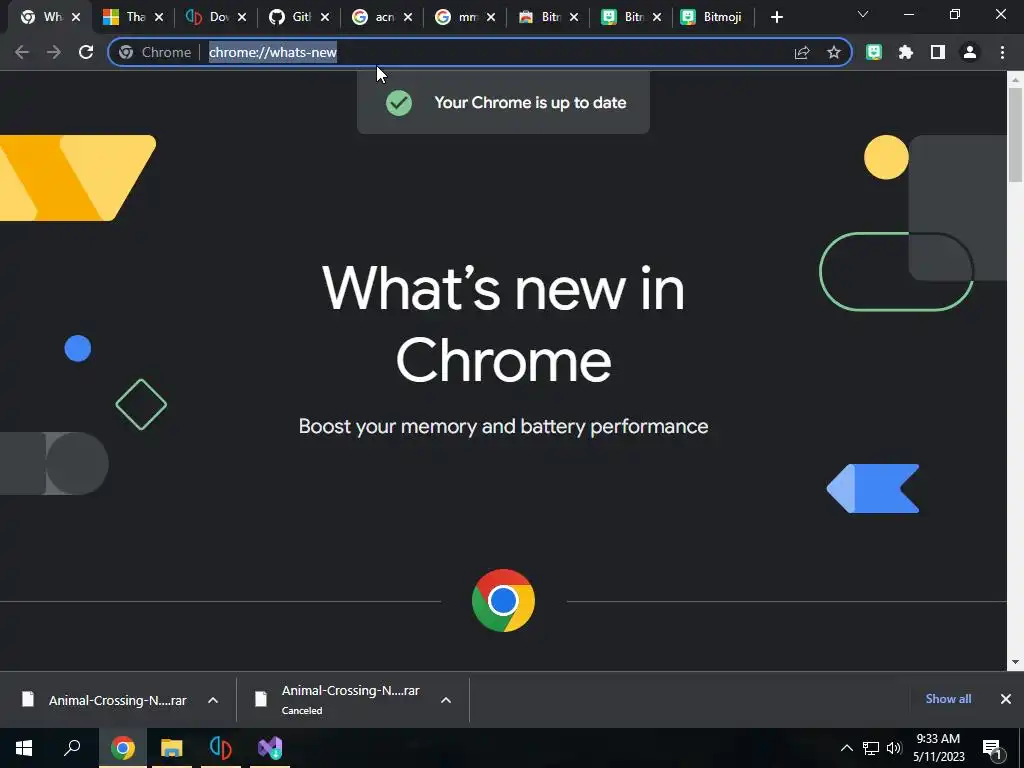Toggle the side panel icon
Screen dimensions: 1024x768
[x=938, y=52]
